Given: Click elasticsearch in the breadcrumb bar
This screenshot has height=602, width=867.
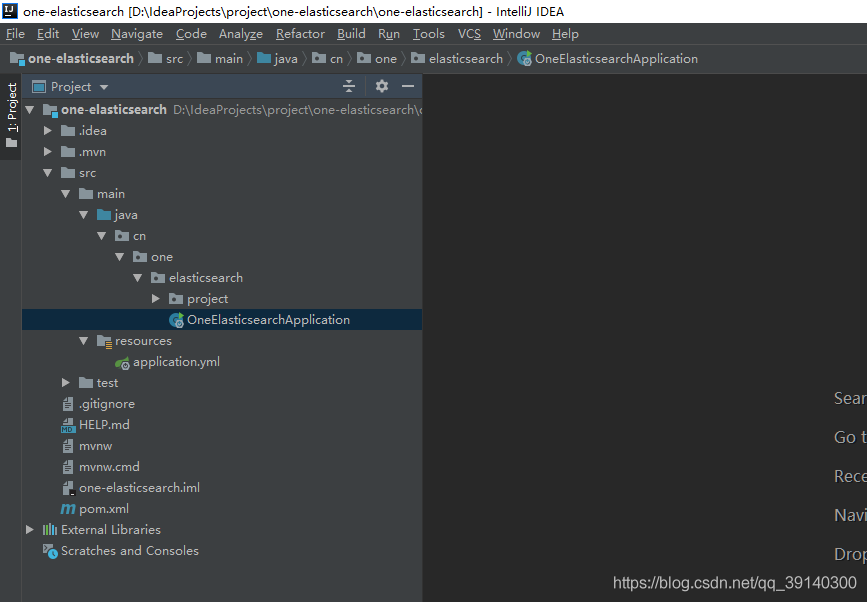Looking at the screenshot, I should tap(466, 59).
